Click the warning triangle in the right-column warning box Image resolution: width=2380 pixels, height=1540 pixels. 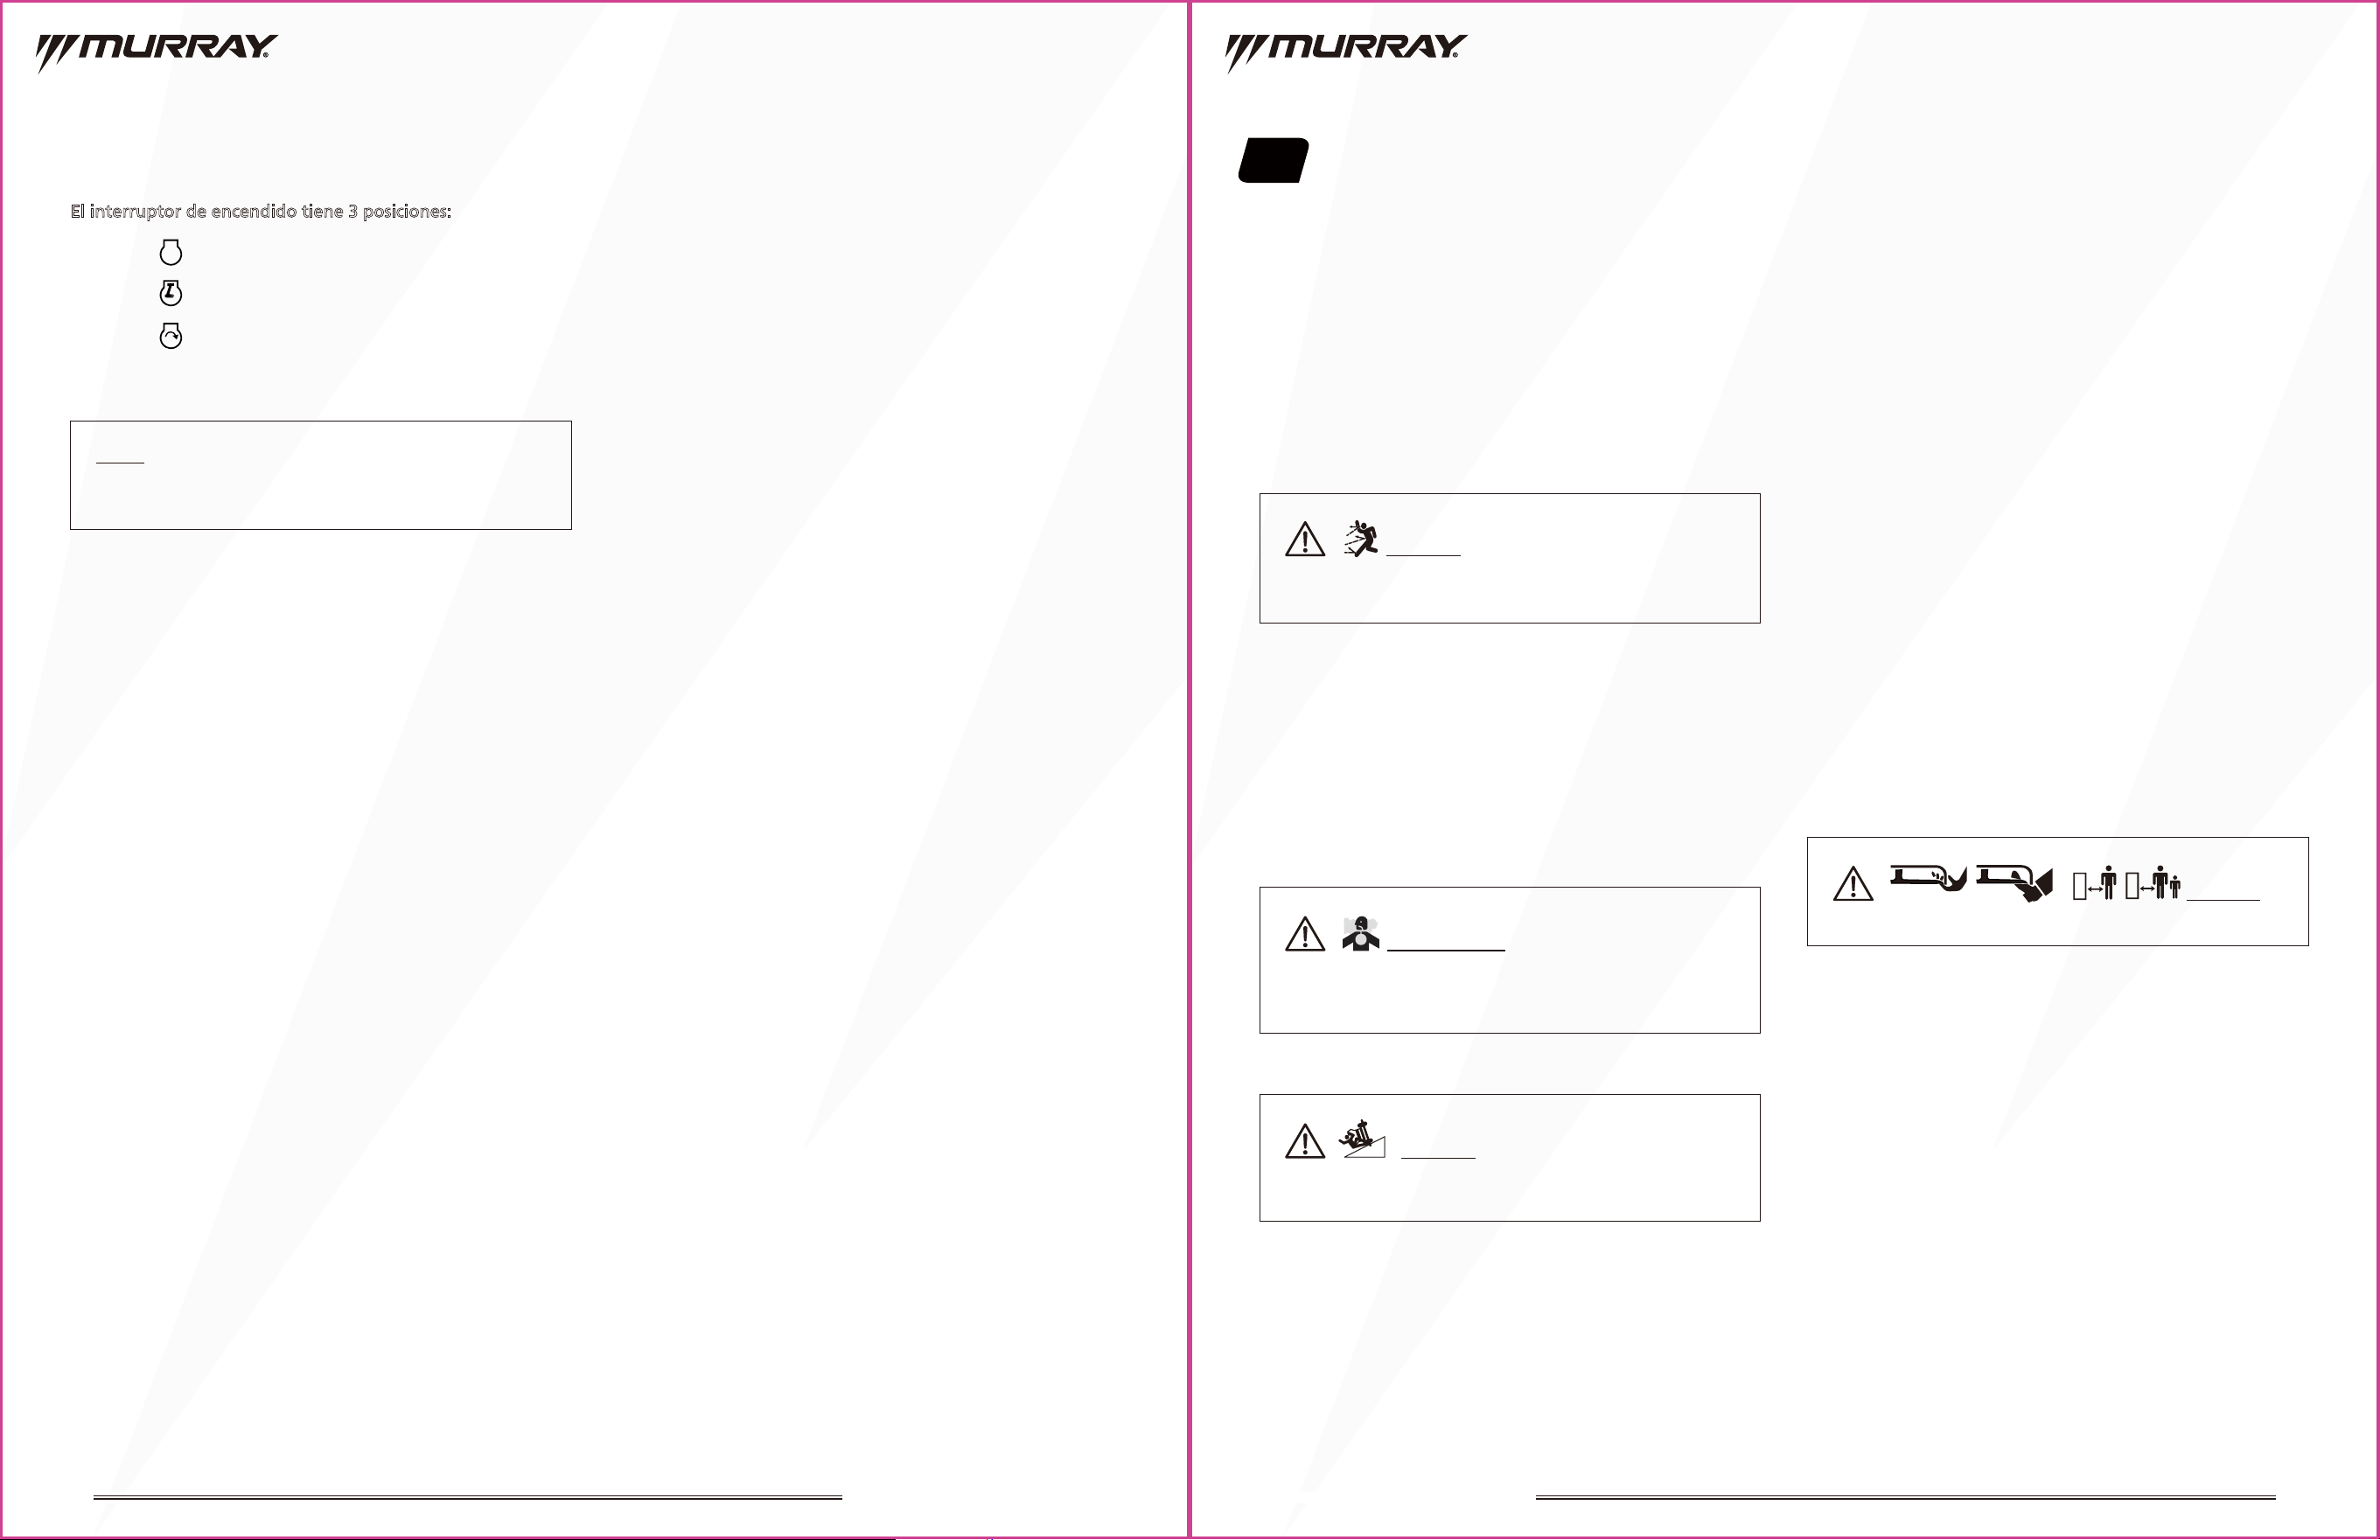tap(1853, 884)
